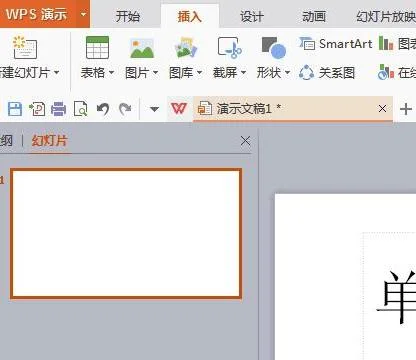Open the WPS 演示 application menu

[x=37, y=14]
